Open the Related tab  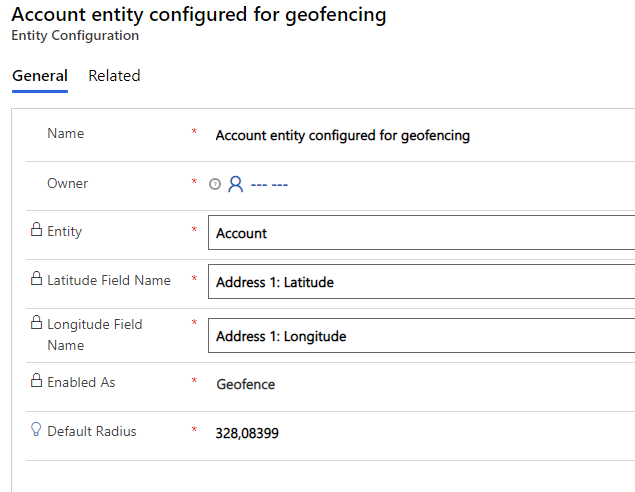coord(114,76)
